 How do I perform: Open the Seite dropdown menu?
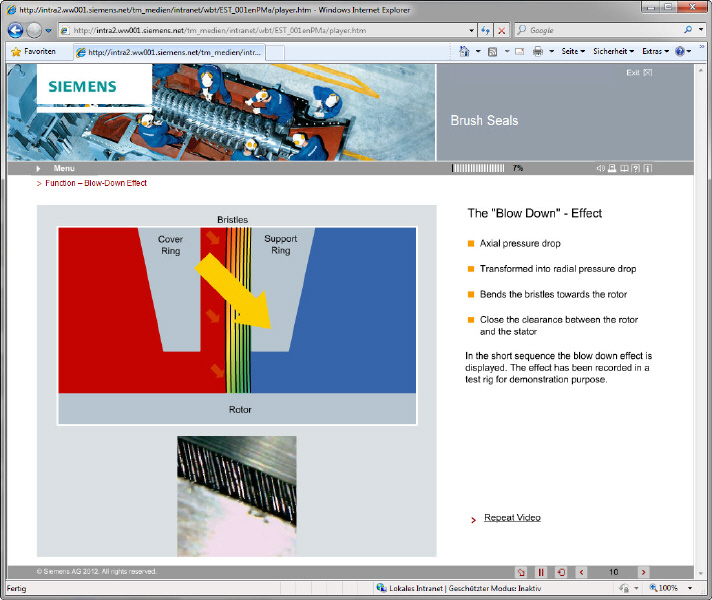point(573,51)
